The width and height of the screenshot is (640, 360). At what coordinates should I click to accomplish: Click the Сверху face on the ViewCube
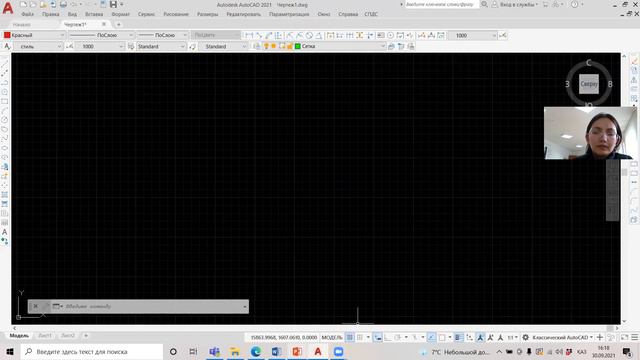[589, 84]
